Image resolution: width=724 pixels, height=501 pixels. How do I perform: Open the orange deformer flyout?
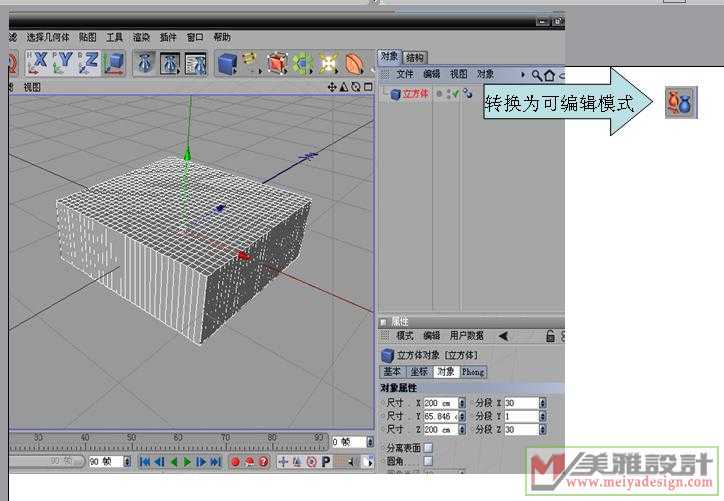tap(354, 63)
